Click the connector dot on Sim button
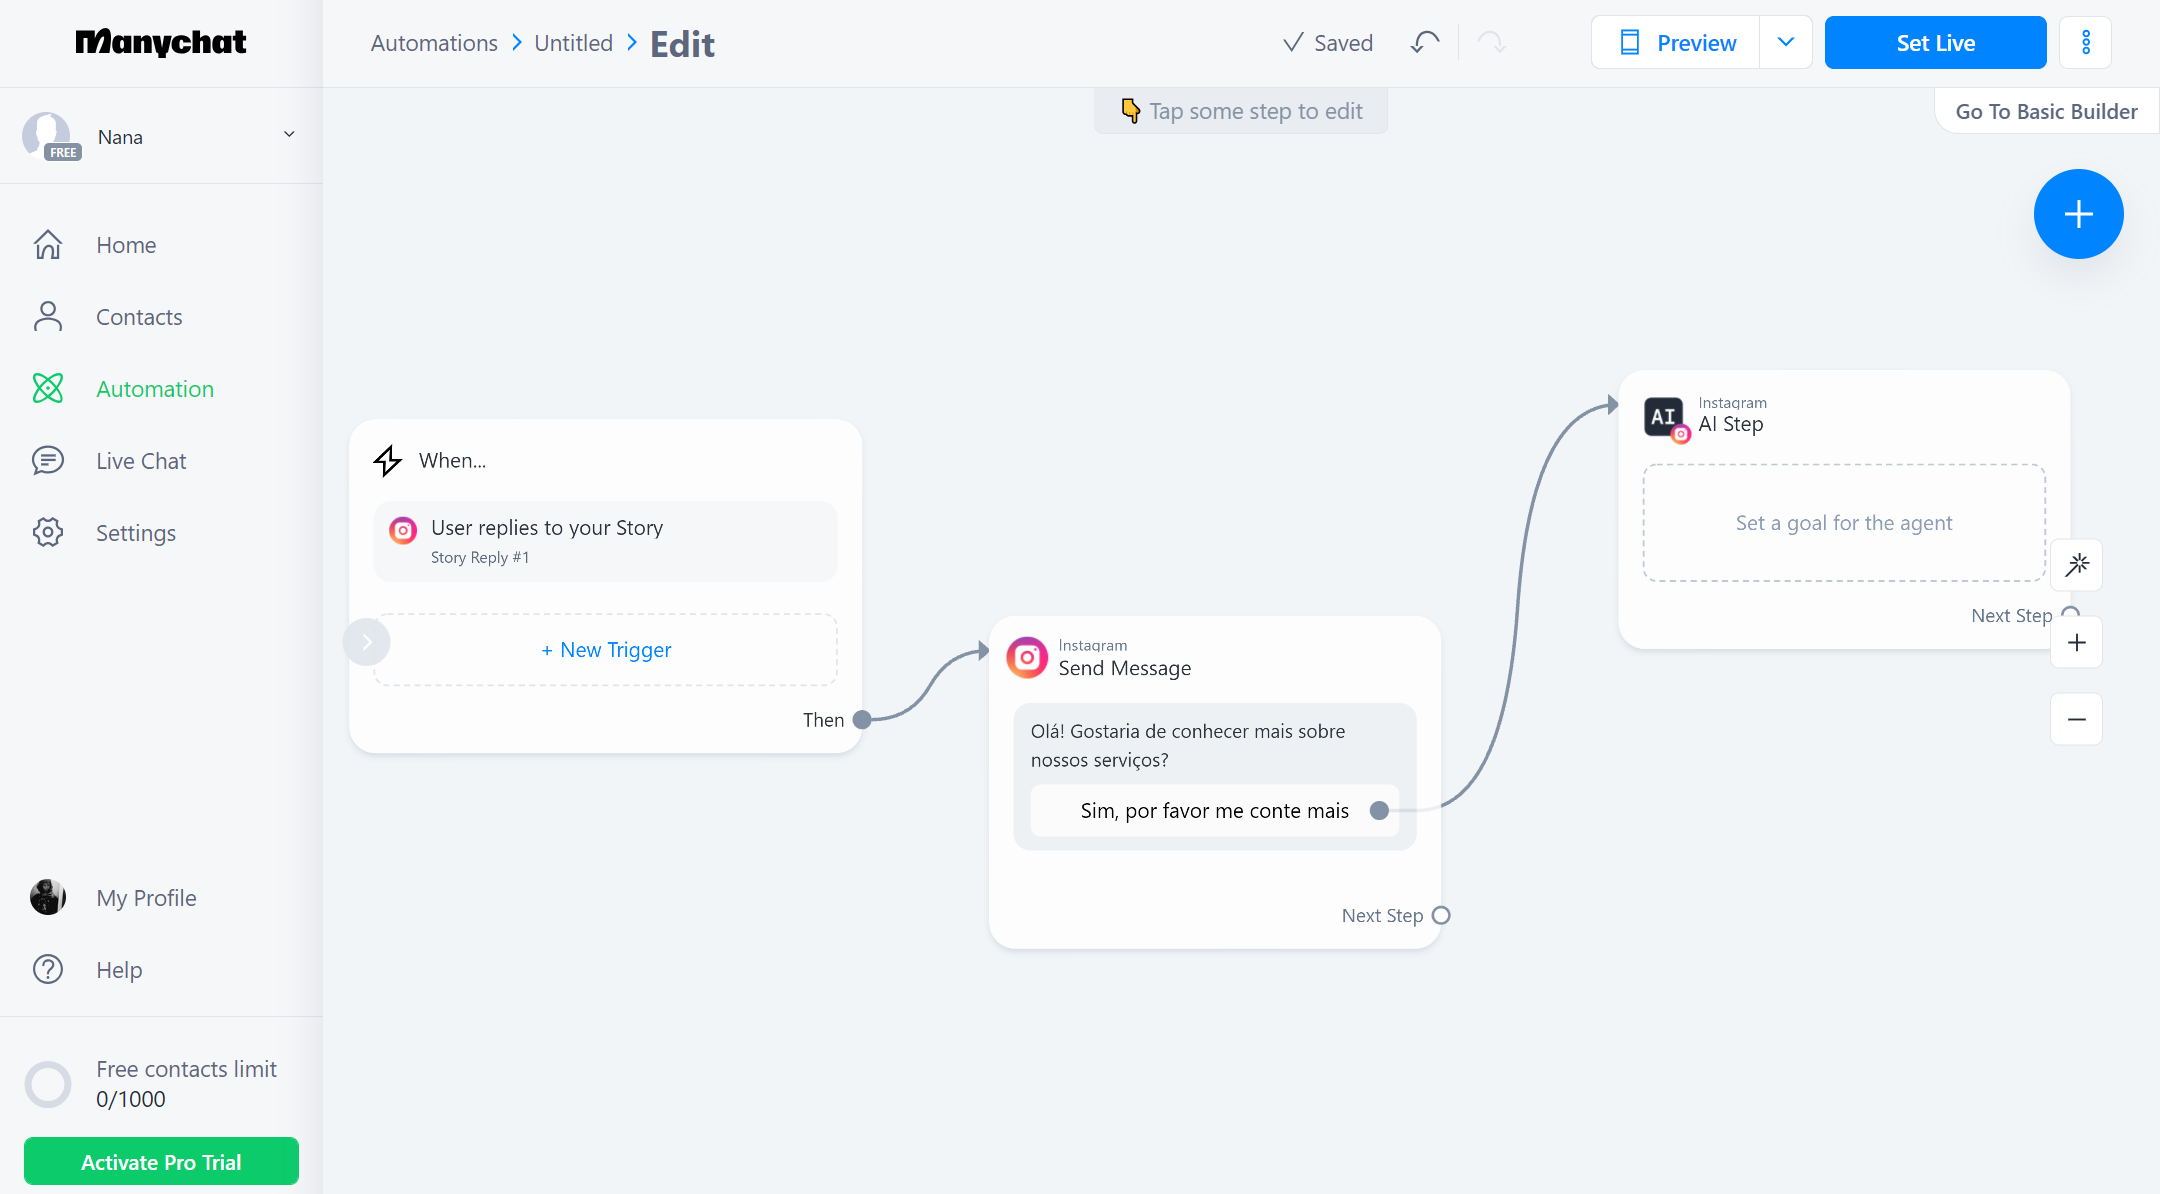The height and width of the screenshot is (1194, 2160). pos(1379,811)
